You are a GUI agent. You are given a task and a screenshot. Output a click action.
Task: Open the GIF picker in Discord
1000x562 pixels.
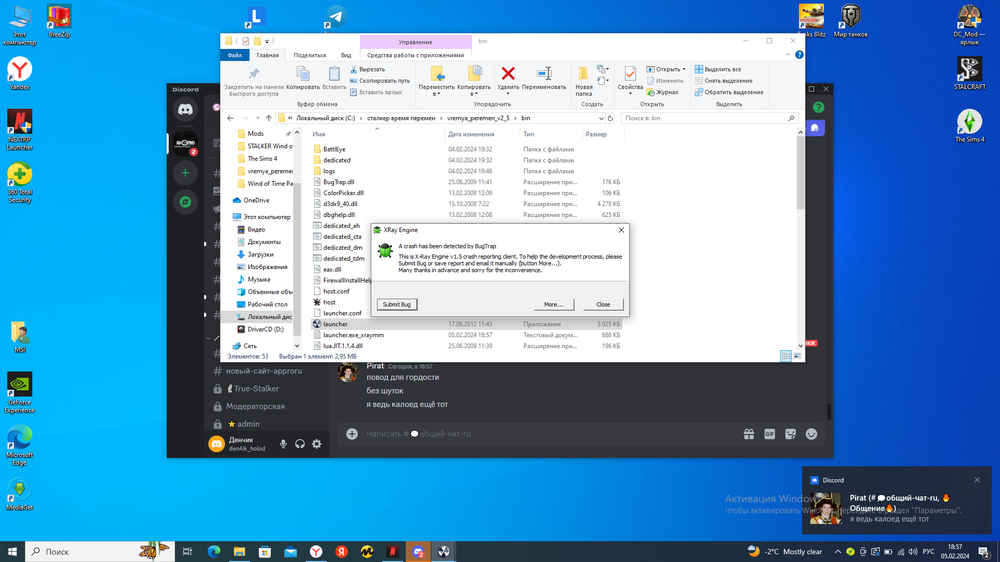pyautogui.click(x=770, y=434)
